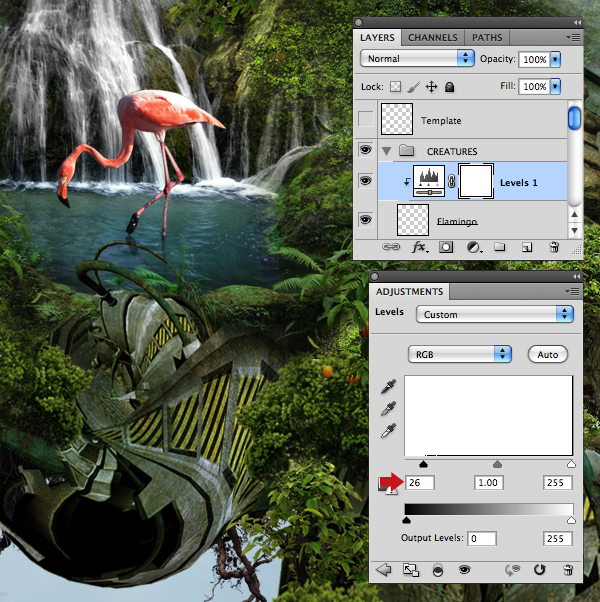
Task: Click the Lock all padlock icon
Action: pyautogui.click(x=450, y=87)
